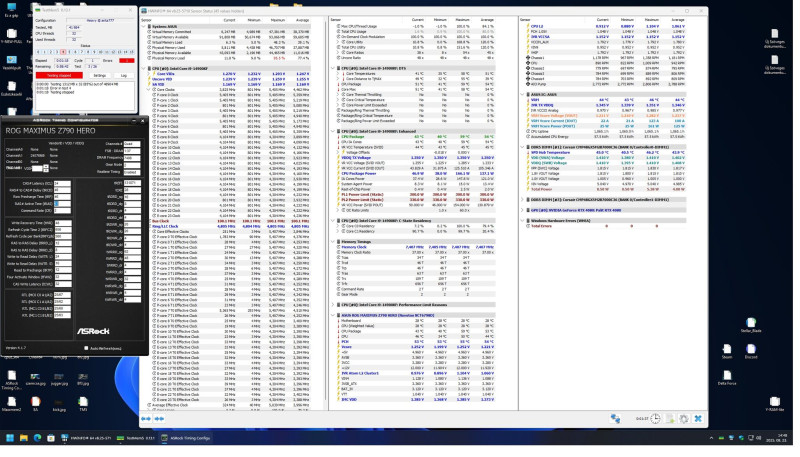Collapse the Windows Hardware Errors (WHEA) group
The width and height of the screenshot is (800, 457).
(x=522, y=221)
